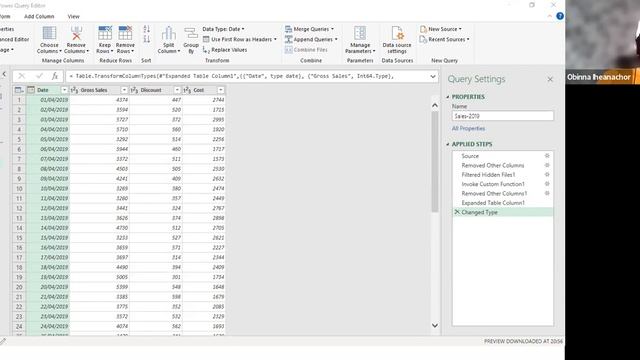640x360 pixels.
Task: Select the Removed Other Columns step
Action: (493, 165)
